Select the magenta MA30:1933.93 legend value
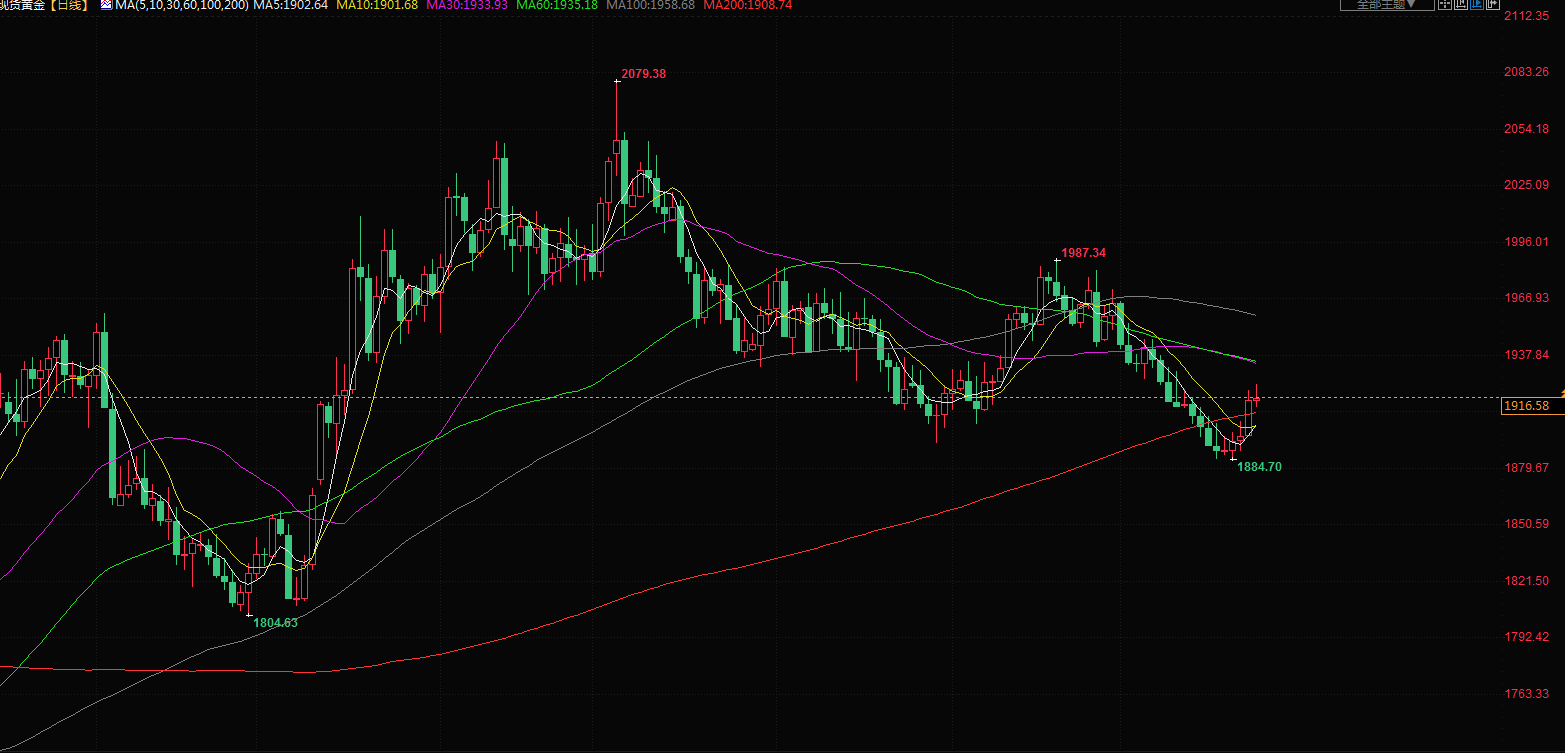 click(x=467, y=5)
